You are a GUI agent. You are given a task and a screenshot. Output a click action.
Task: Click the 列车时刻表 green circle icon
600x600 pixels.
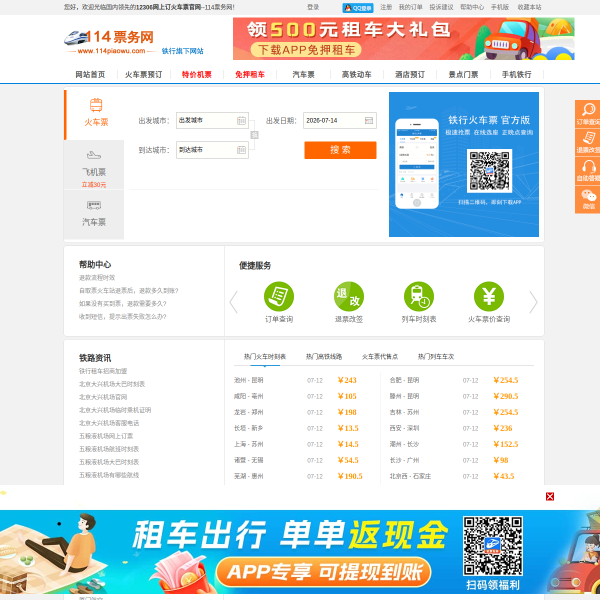tap(419, 297)
